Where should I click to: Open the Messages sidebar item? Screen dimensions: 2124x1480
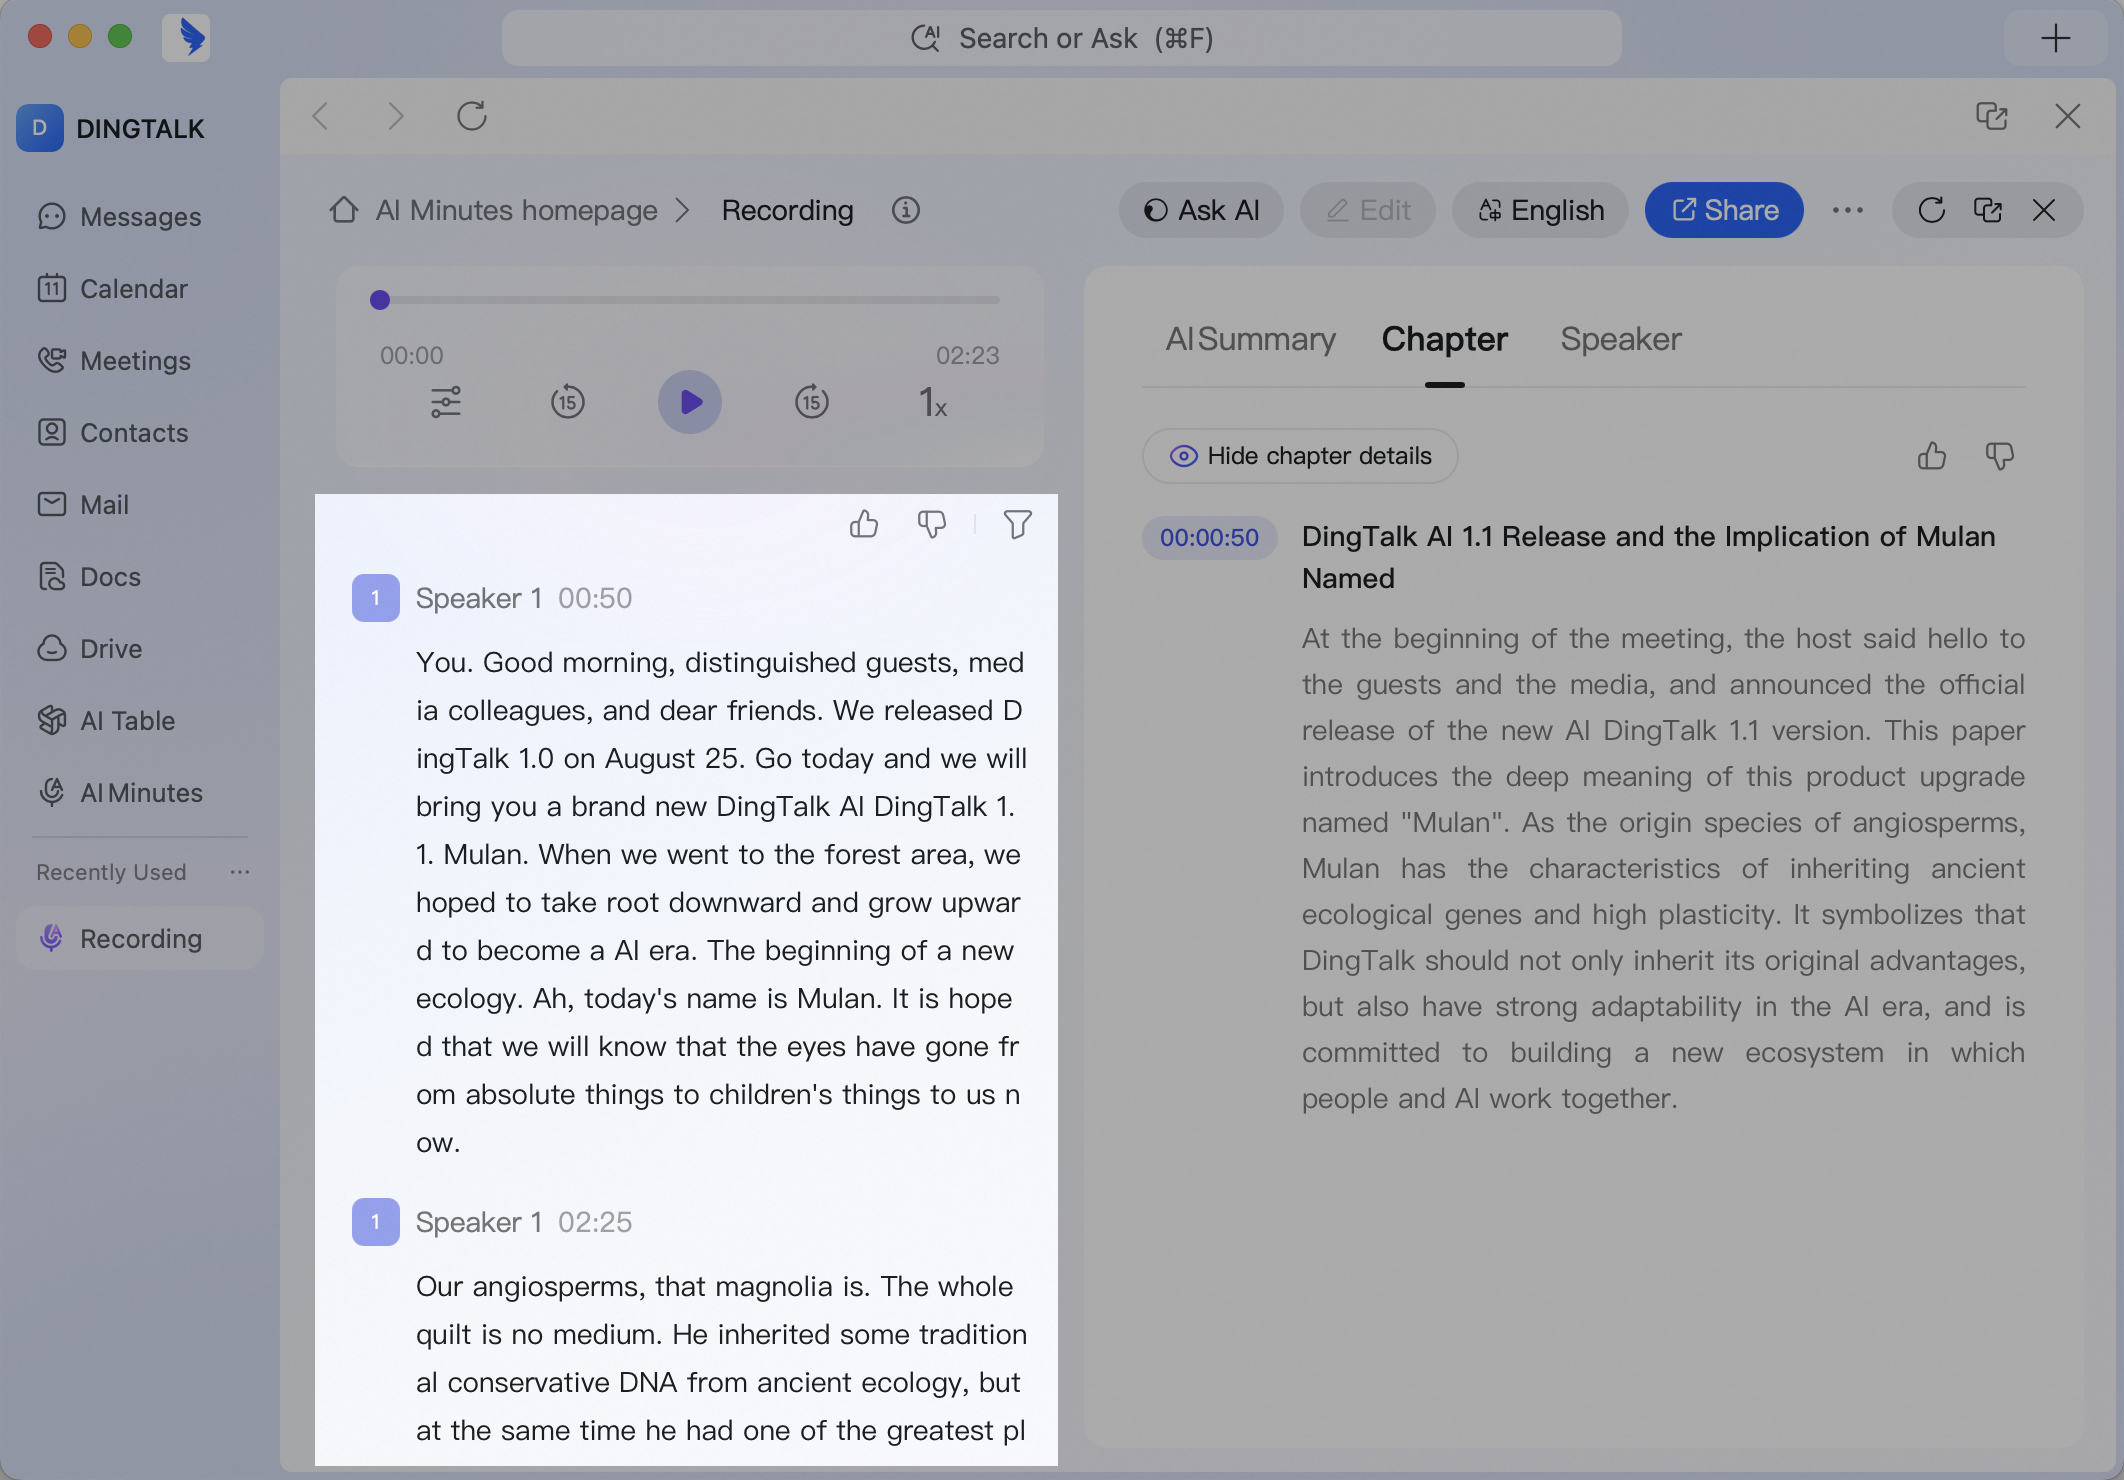[140, 217]
